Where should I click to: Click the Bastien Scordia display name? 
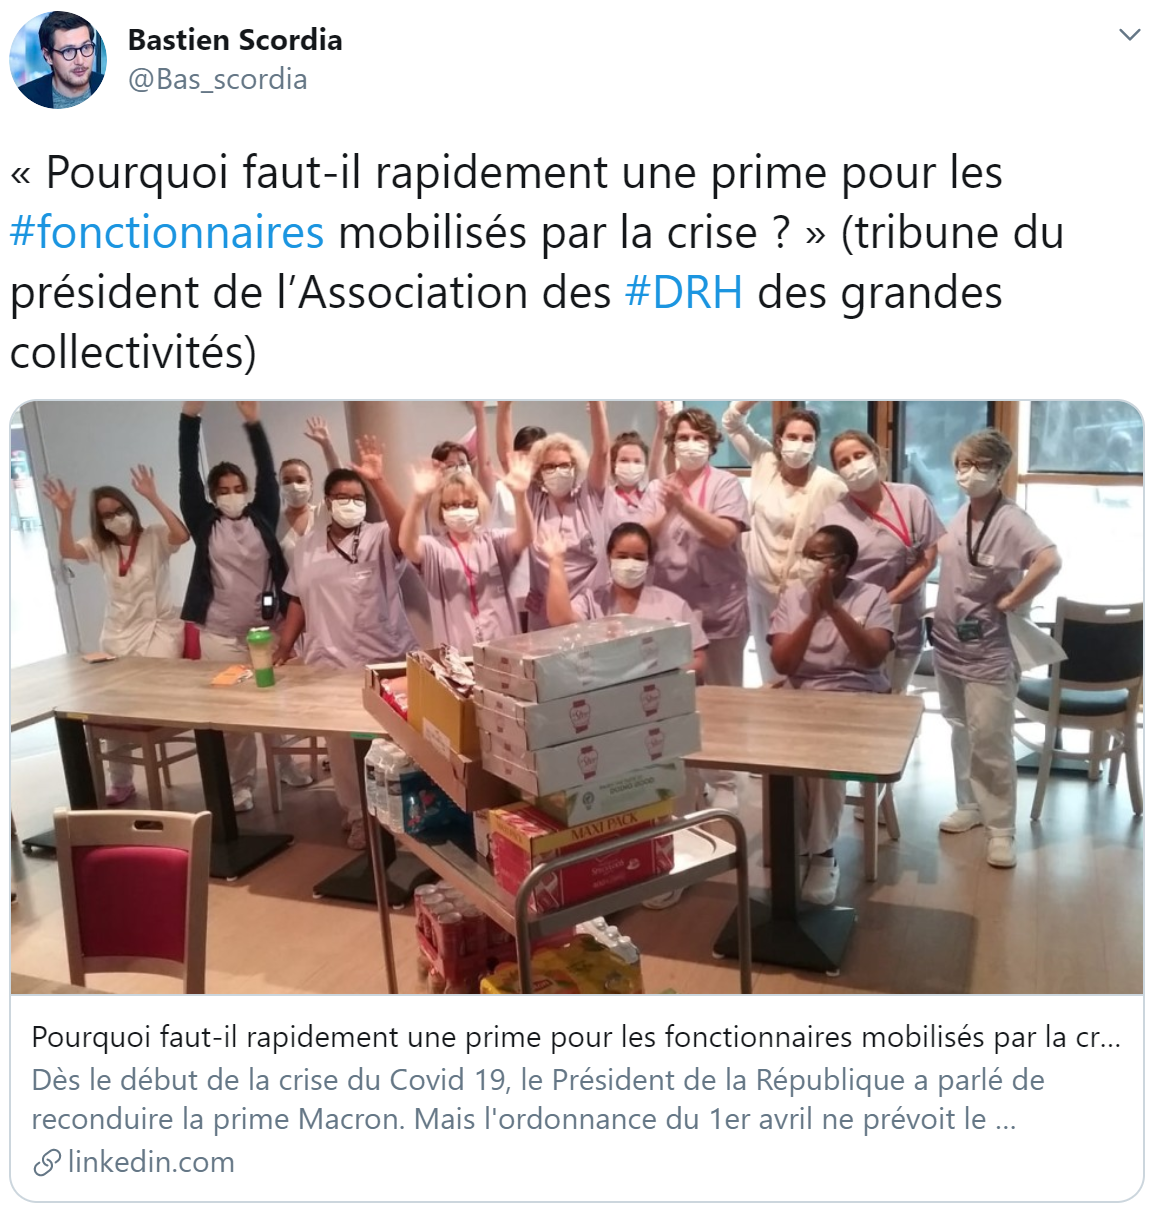click(x=235, y=40)
